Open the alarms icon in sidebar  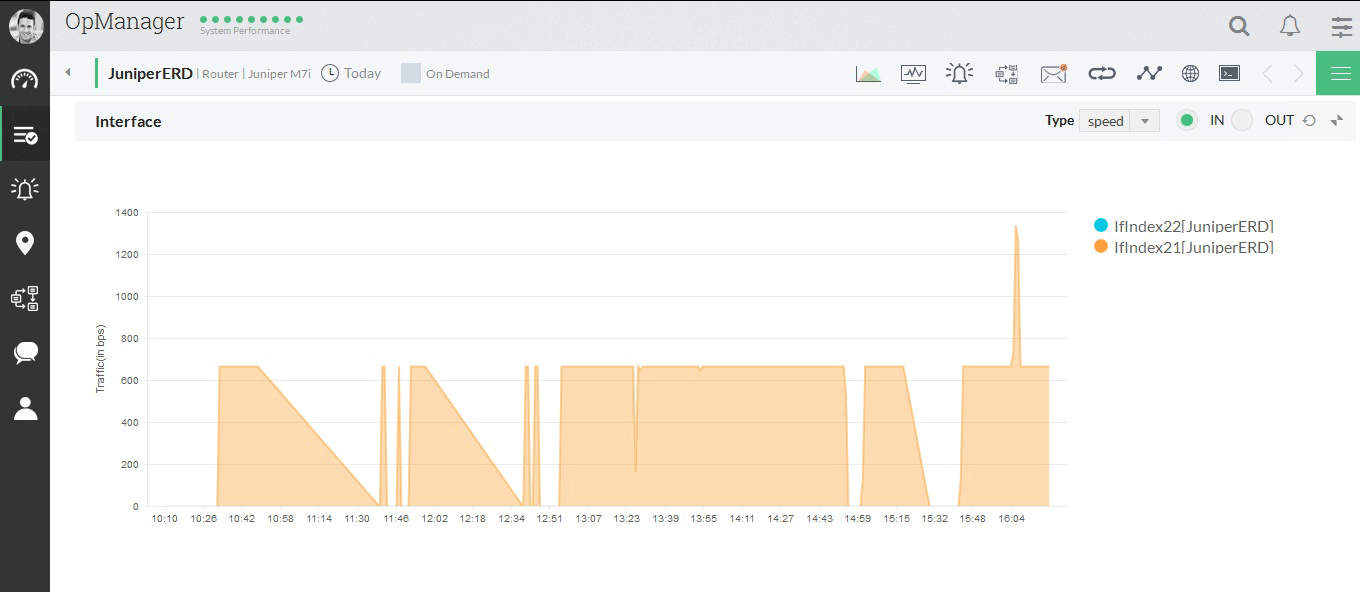25,188
